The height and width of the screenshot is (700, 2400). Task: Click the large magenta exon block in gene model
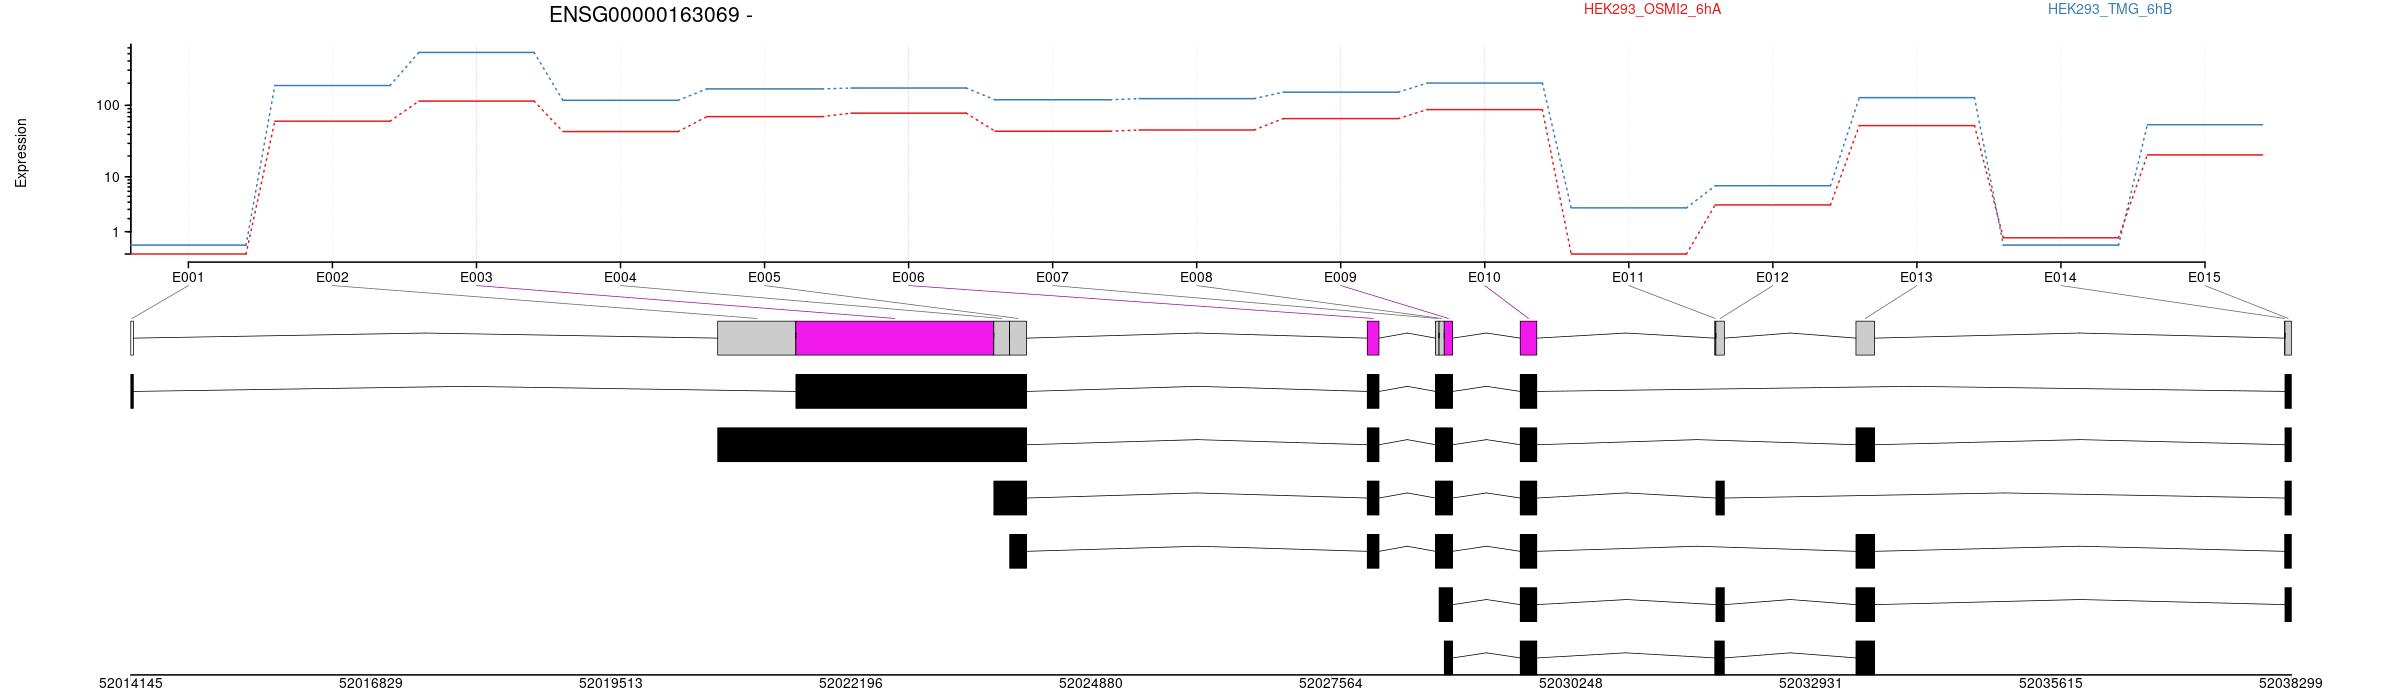895,338
